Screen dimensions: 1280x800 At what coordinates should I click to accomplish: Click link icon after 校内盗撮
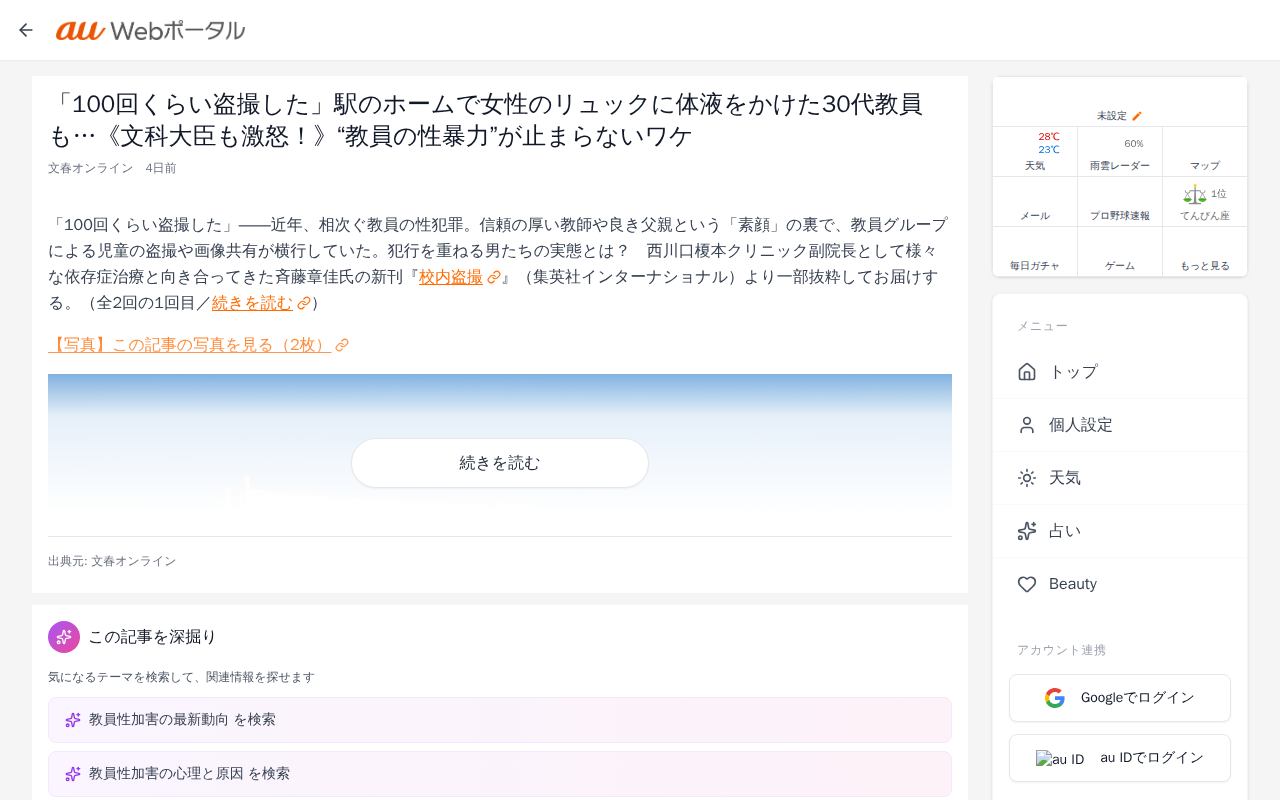click(494, 277)
